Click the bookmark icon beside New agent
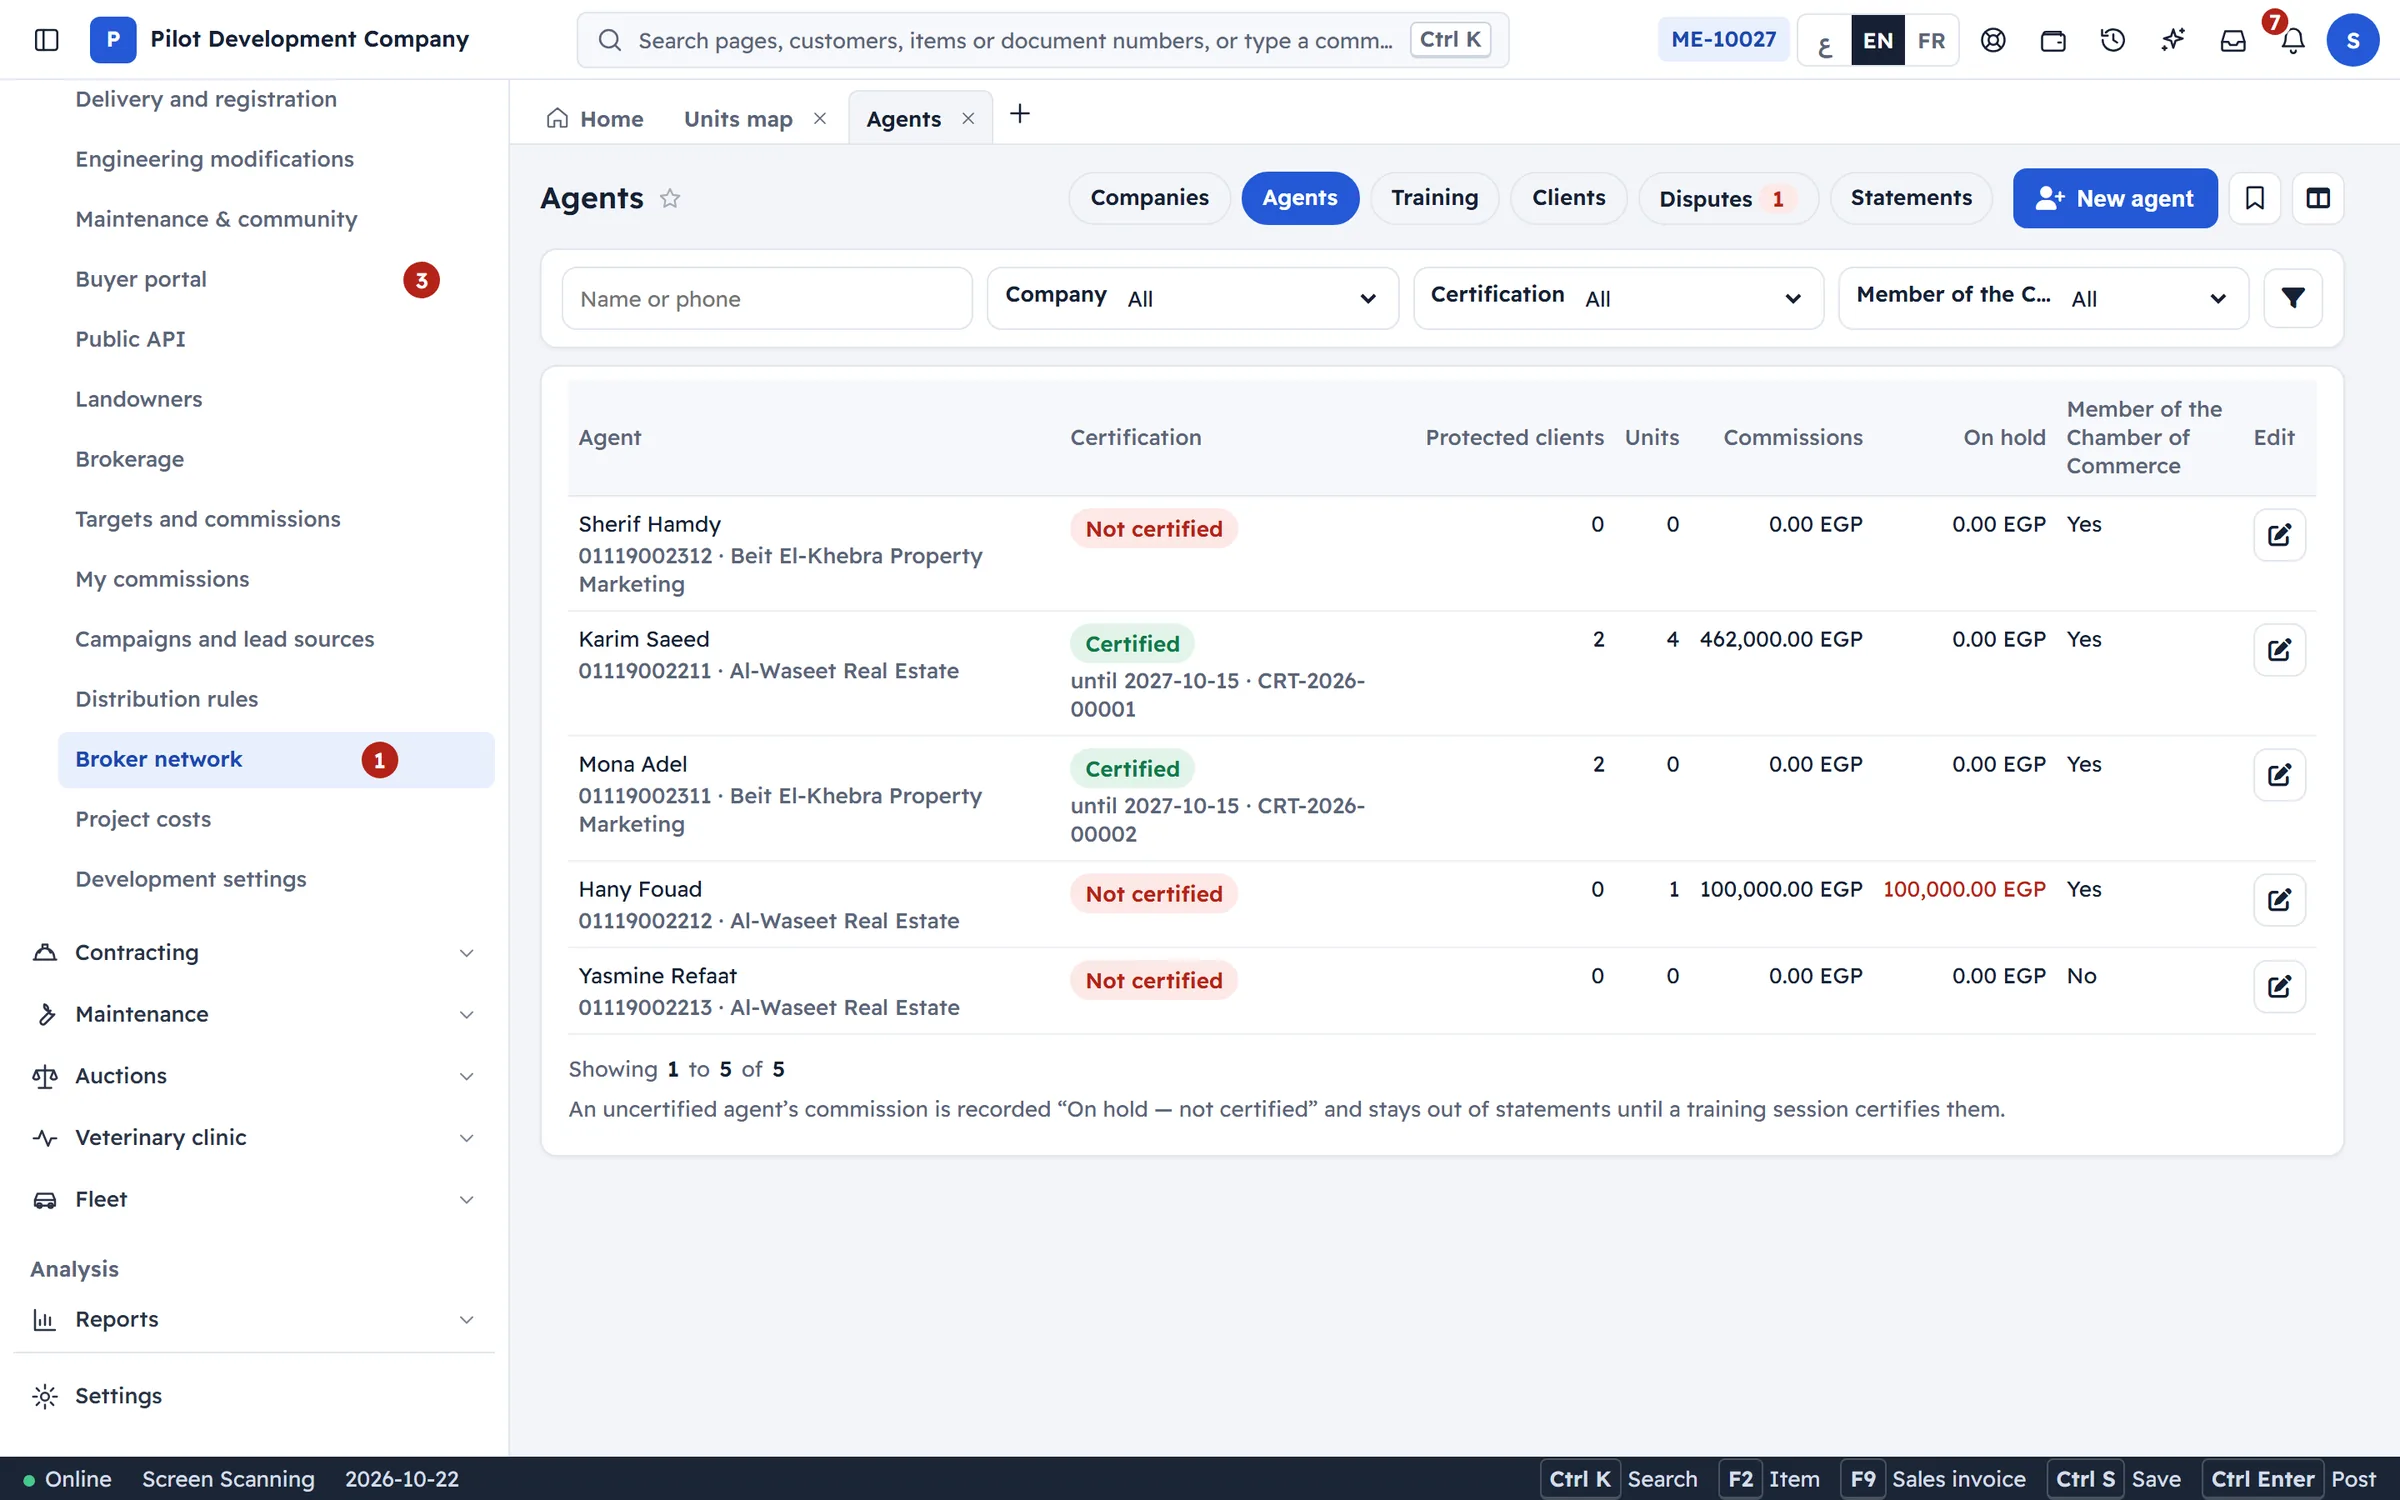 click(2255, 198)
